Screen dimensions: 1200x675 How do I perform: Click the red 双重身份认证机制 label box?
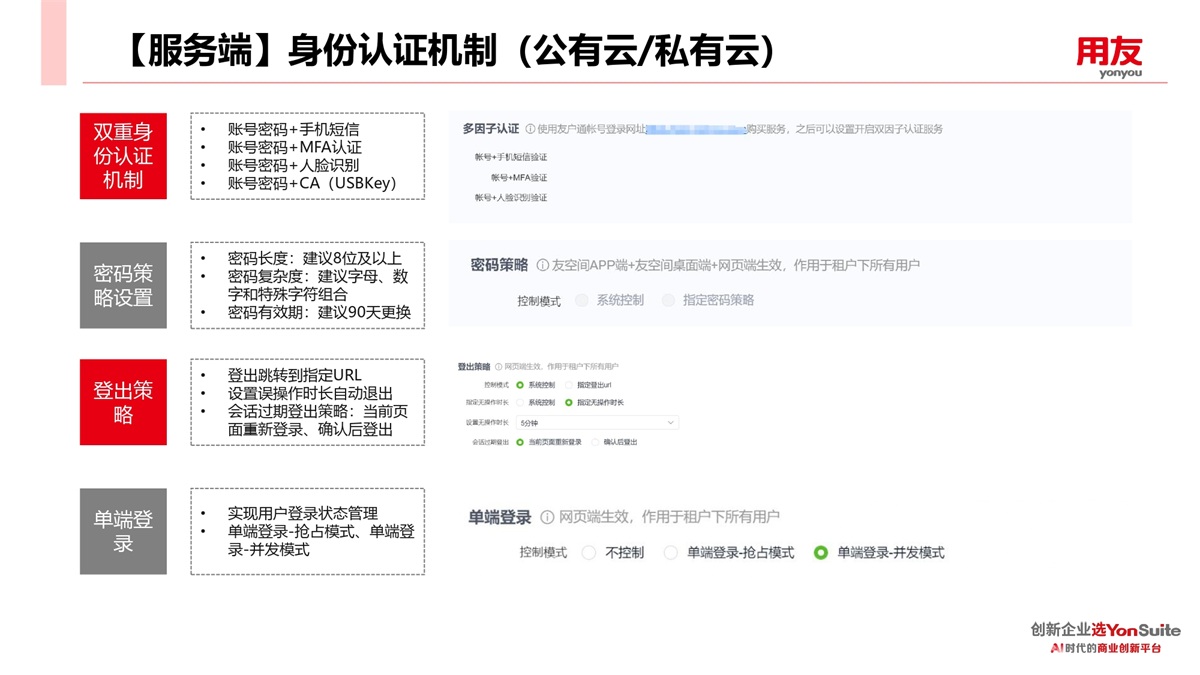pos(123,156)
